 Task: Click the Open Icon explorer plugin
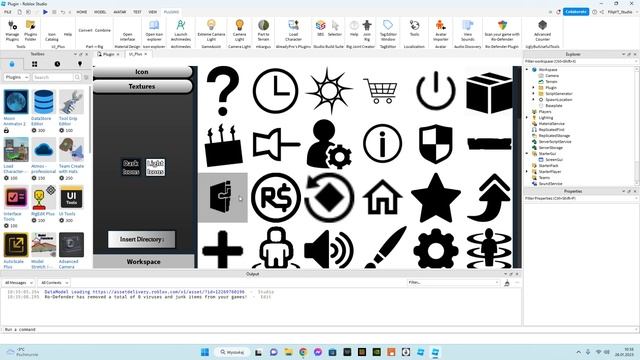click(154, 31)
